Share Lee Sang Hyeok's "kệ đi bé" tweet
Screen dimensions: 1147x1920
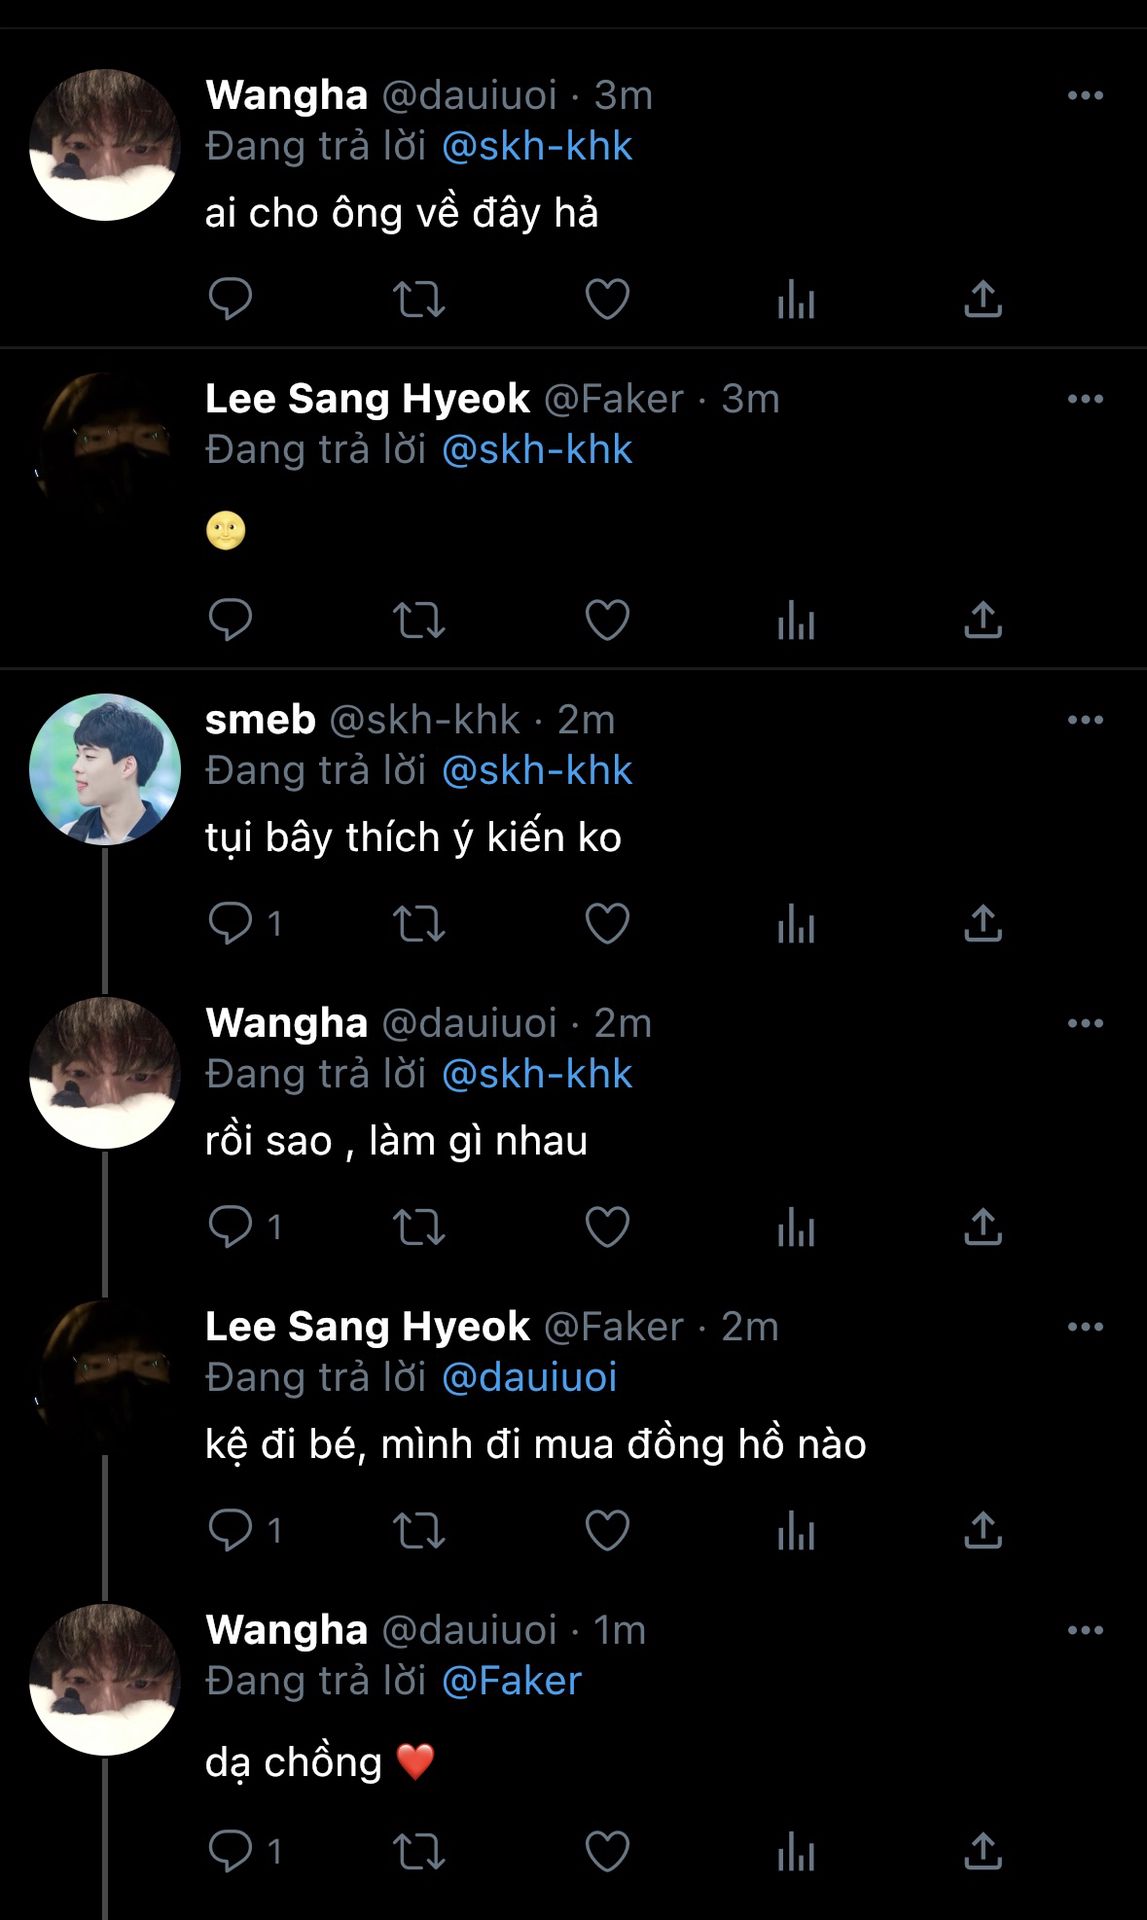[x=983, y=1530]
